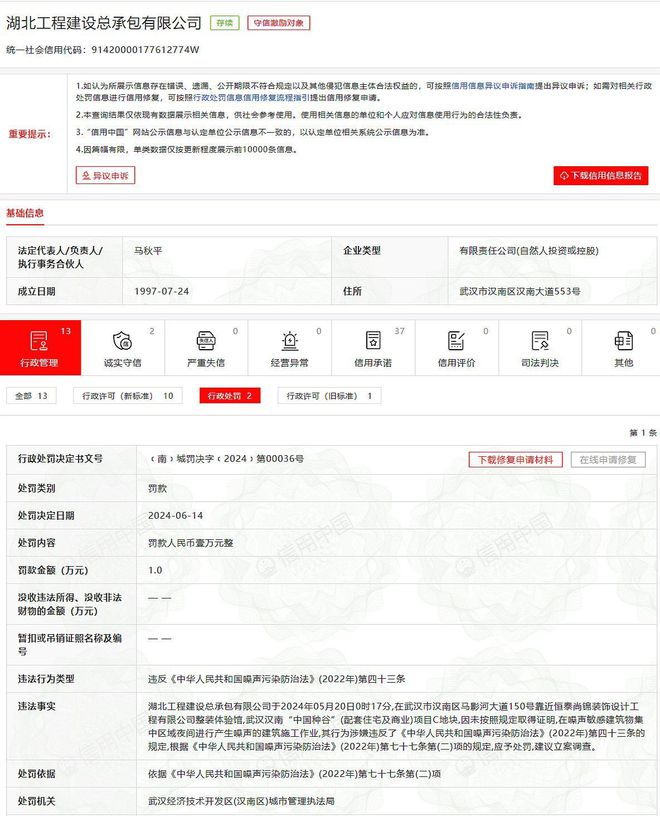Click credit code 91420000177612774W
Screen dimensions: 660x816
pyautogui.click(x=145, y=50)
